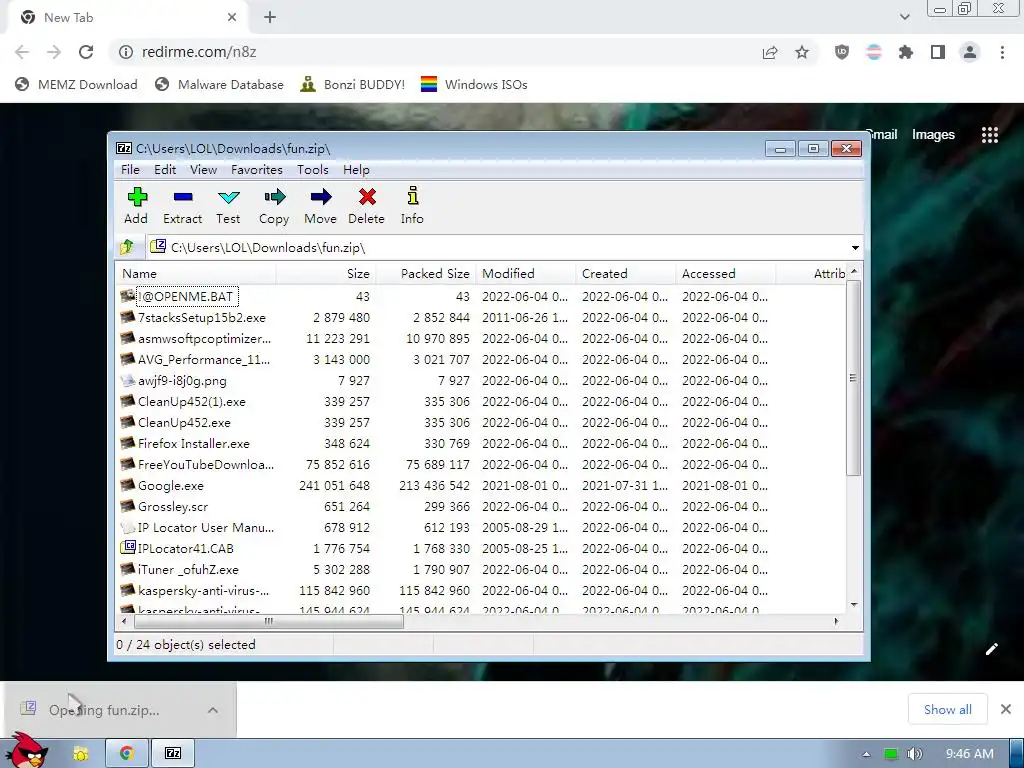Go up one folder level in 7-Zip
The width and height of the screenshot is (1024, 768).
click(128, 247)
